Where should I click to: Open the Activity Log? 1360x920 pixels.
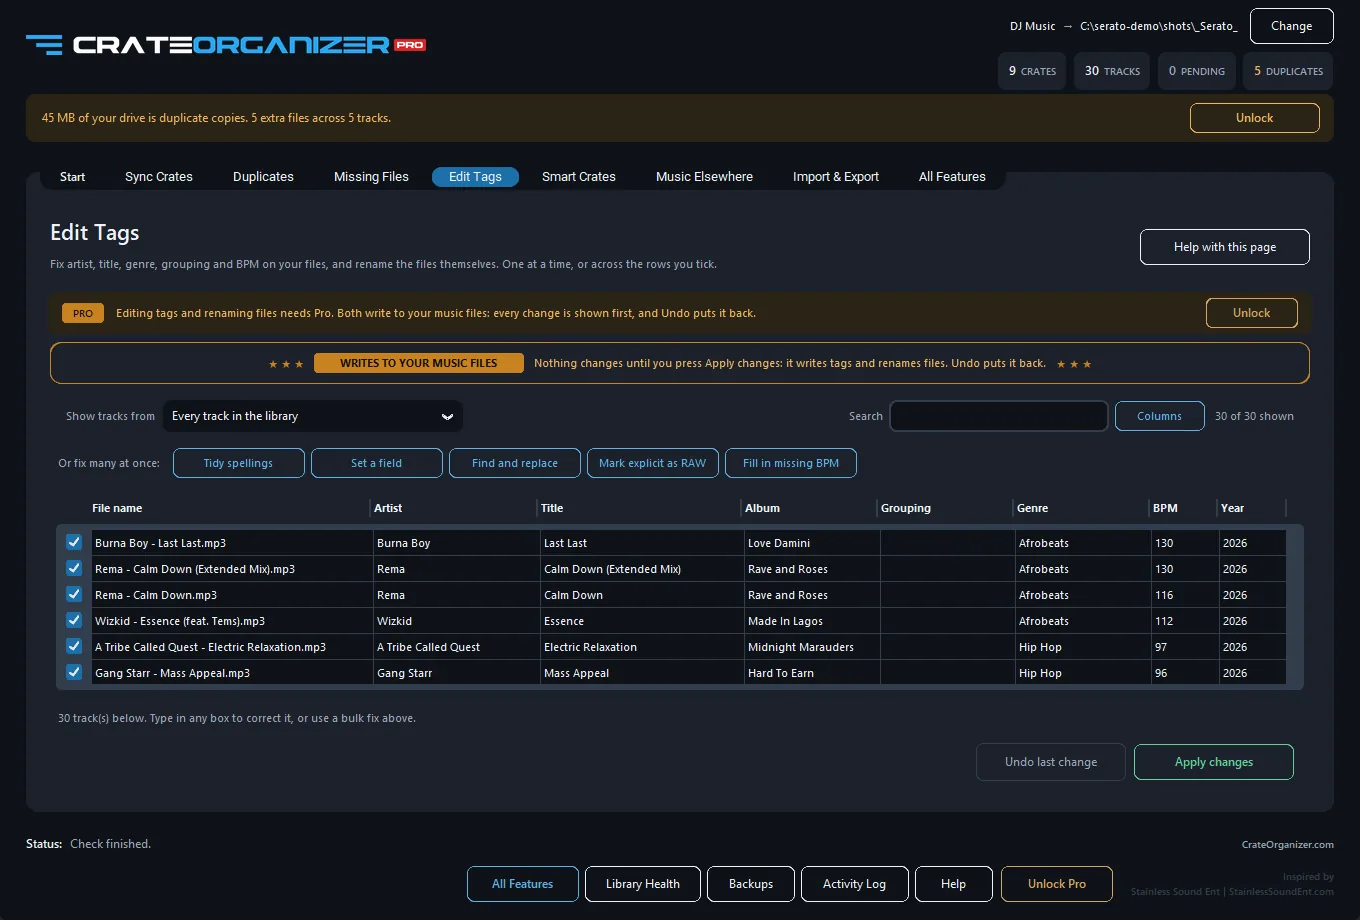(854, 884)
